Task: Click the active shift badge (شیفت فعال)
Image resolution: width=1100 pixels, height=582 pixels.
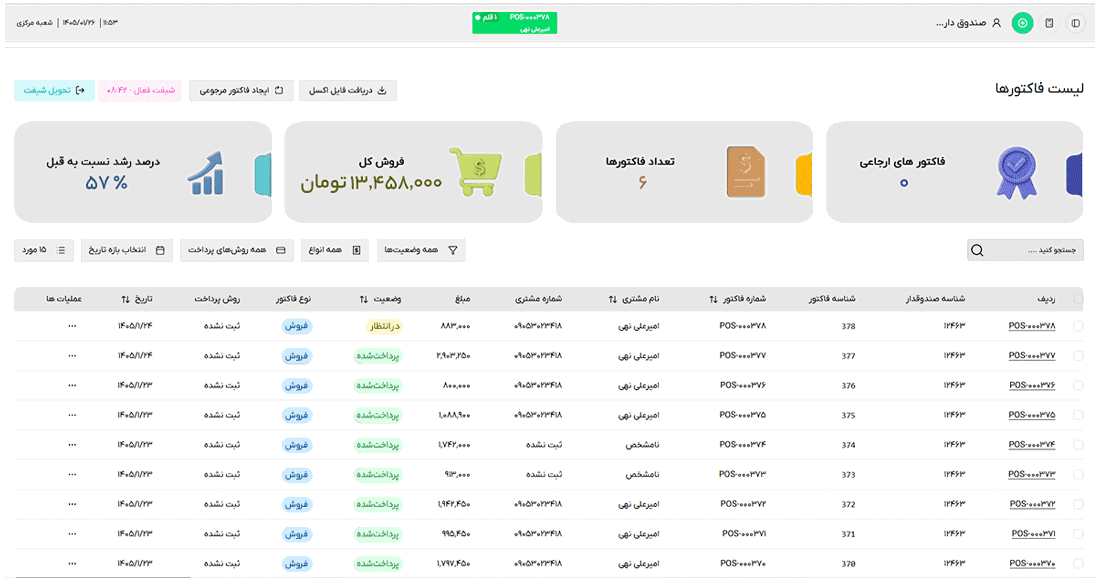Action: pyautogui.click(x=140, y=90)
